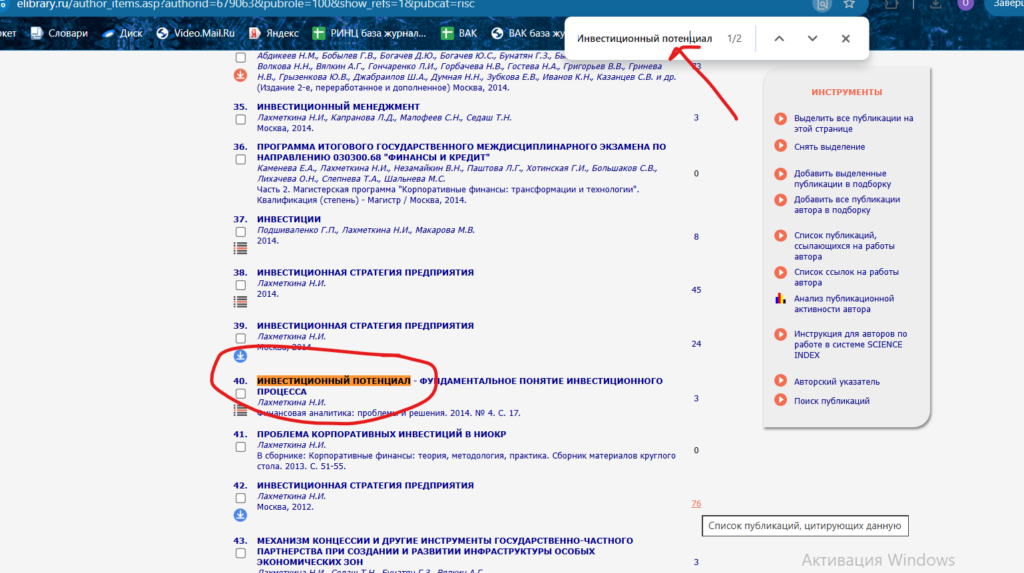Click the orange arrow icon beside Поиск публикаций
The height and width of the screenshot is (573, 1024).
[x=780, y=399]
